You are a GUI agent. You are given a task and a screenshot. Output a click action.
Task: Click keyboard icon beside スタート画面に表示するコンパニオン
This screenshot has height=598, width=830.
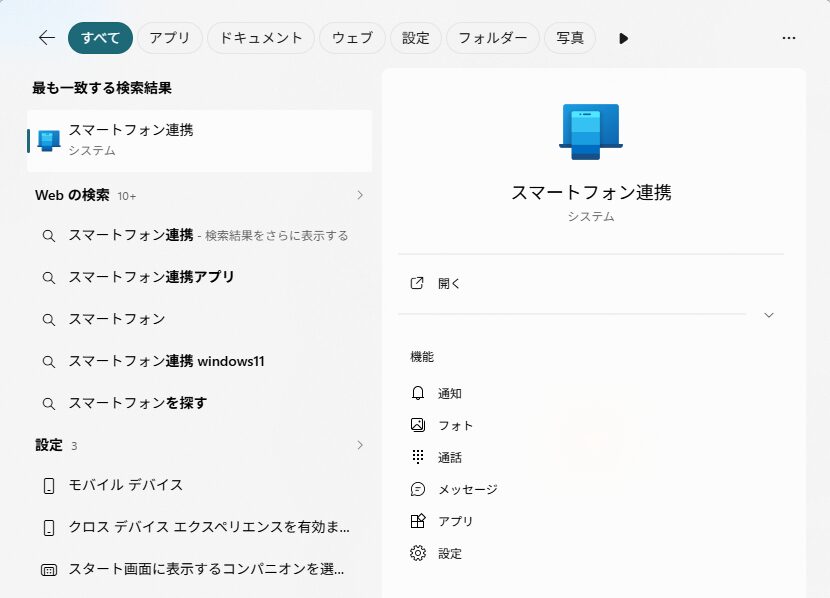click(x=49, y=570)
